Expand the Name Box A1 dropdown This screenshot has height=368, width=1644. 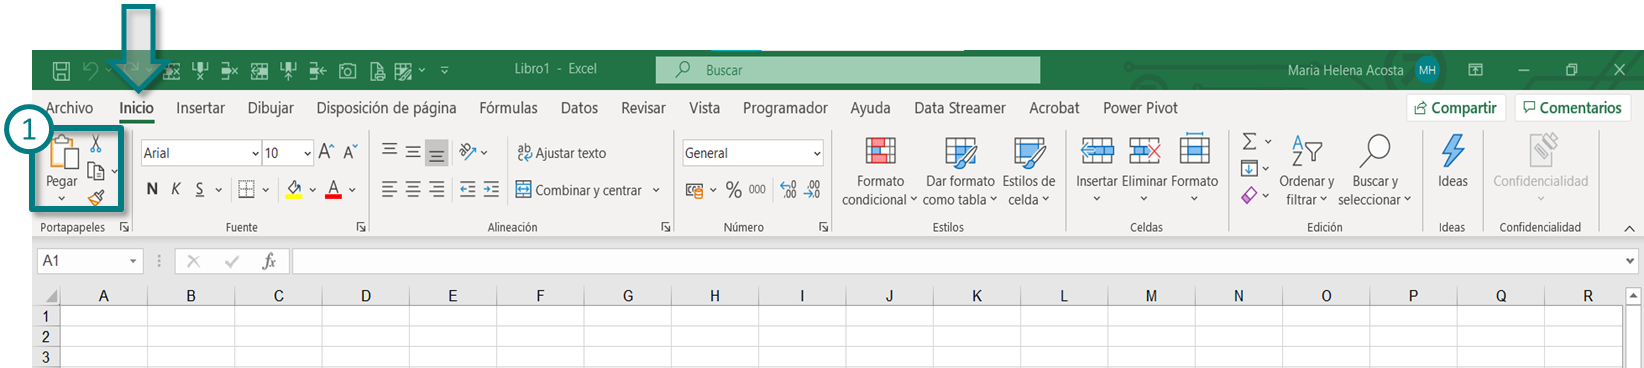(x=133, y=261)
